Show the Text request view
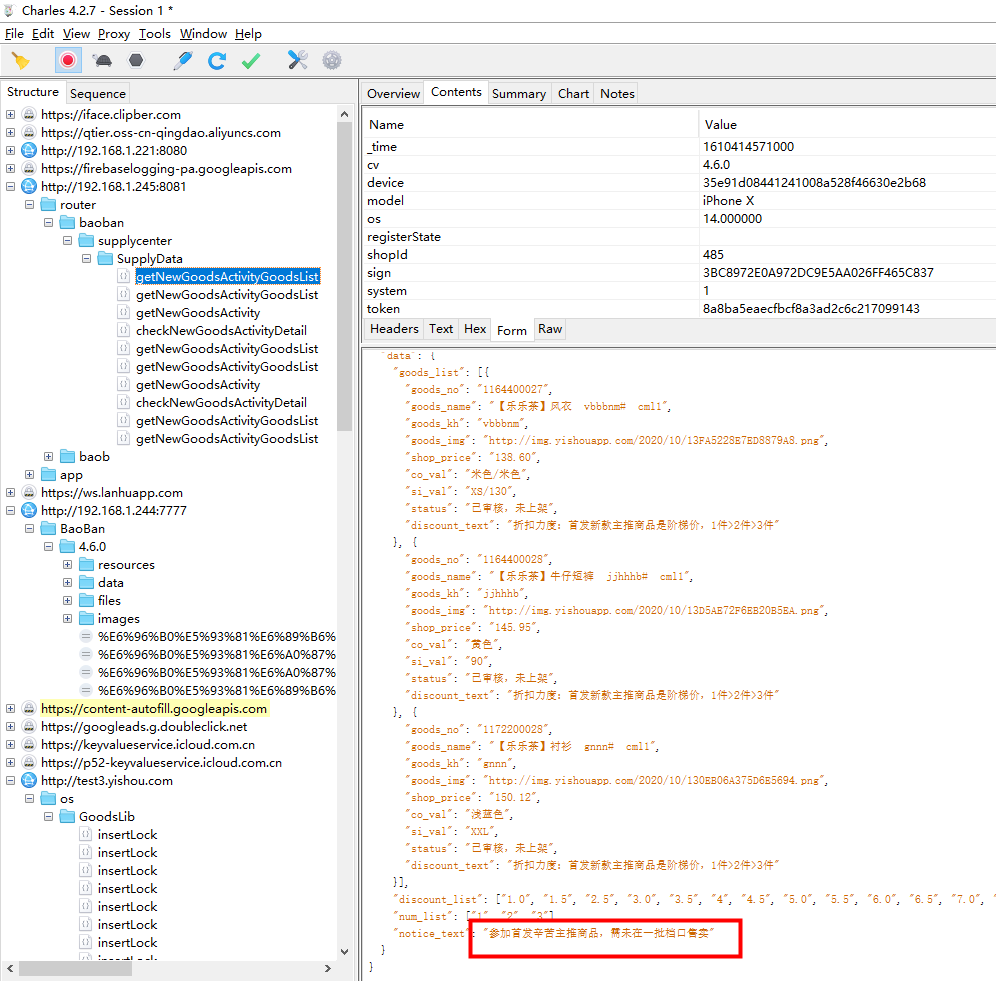996x981 pixels. coord(441,329)
